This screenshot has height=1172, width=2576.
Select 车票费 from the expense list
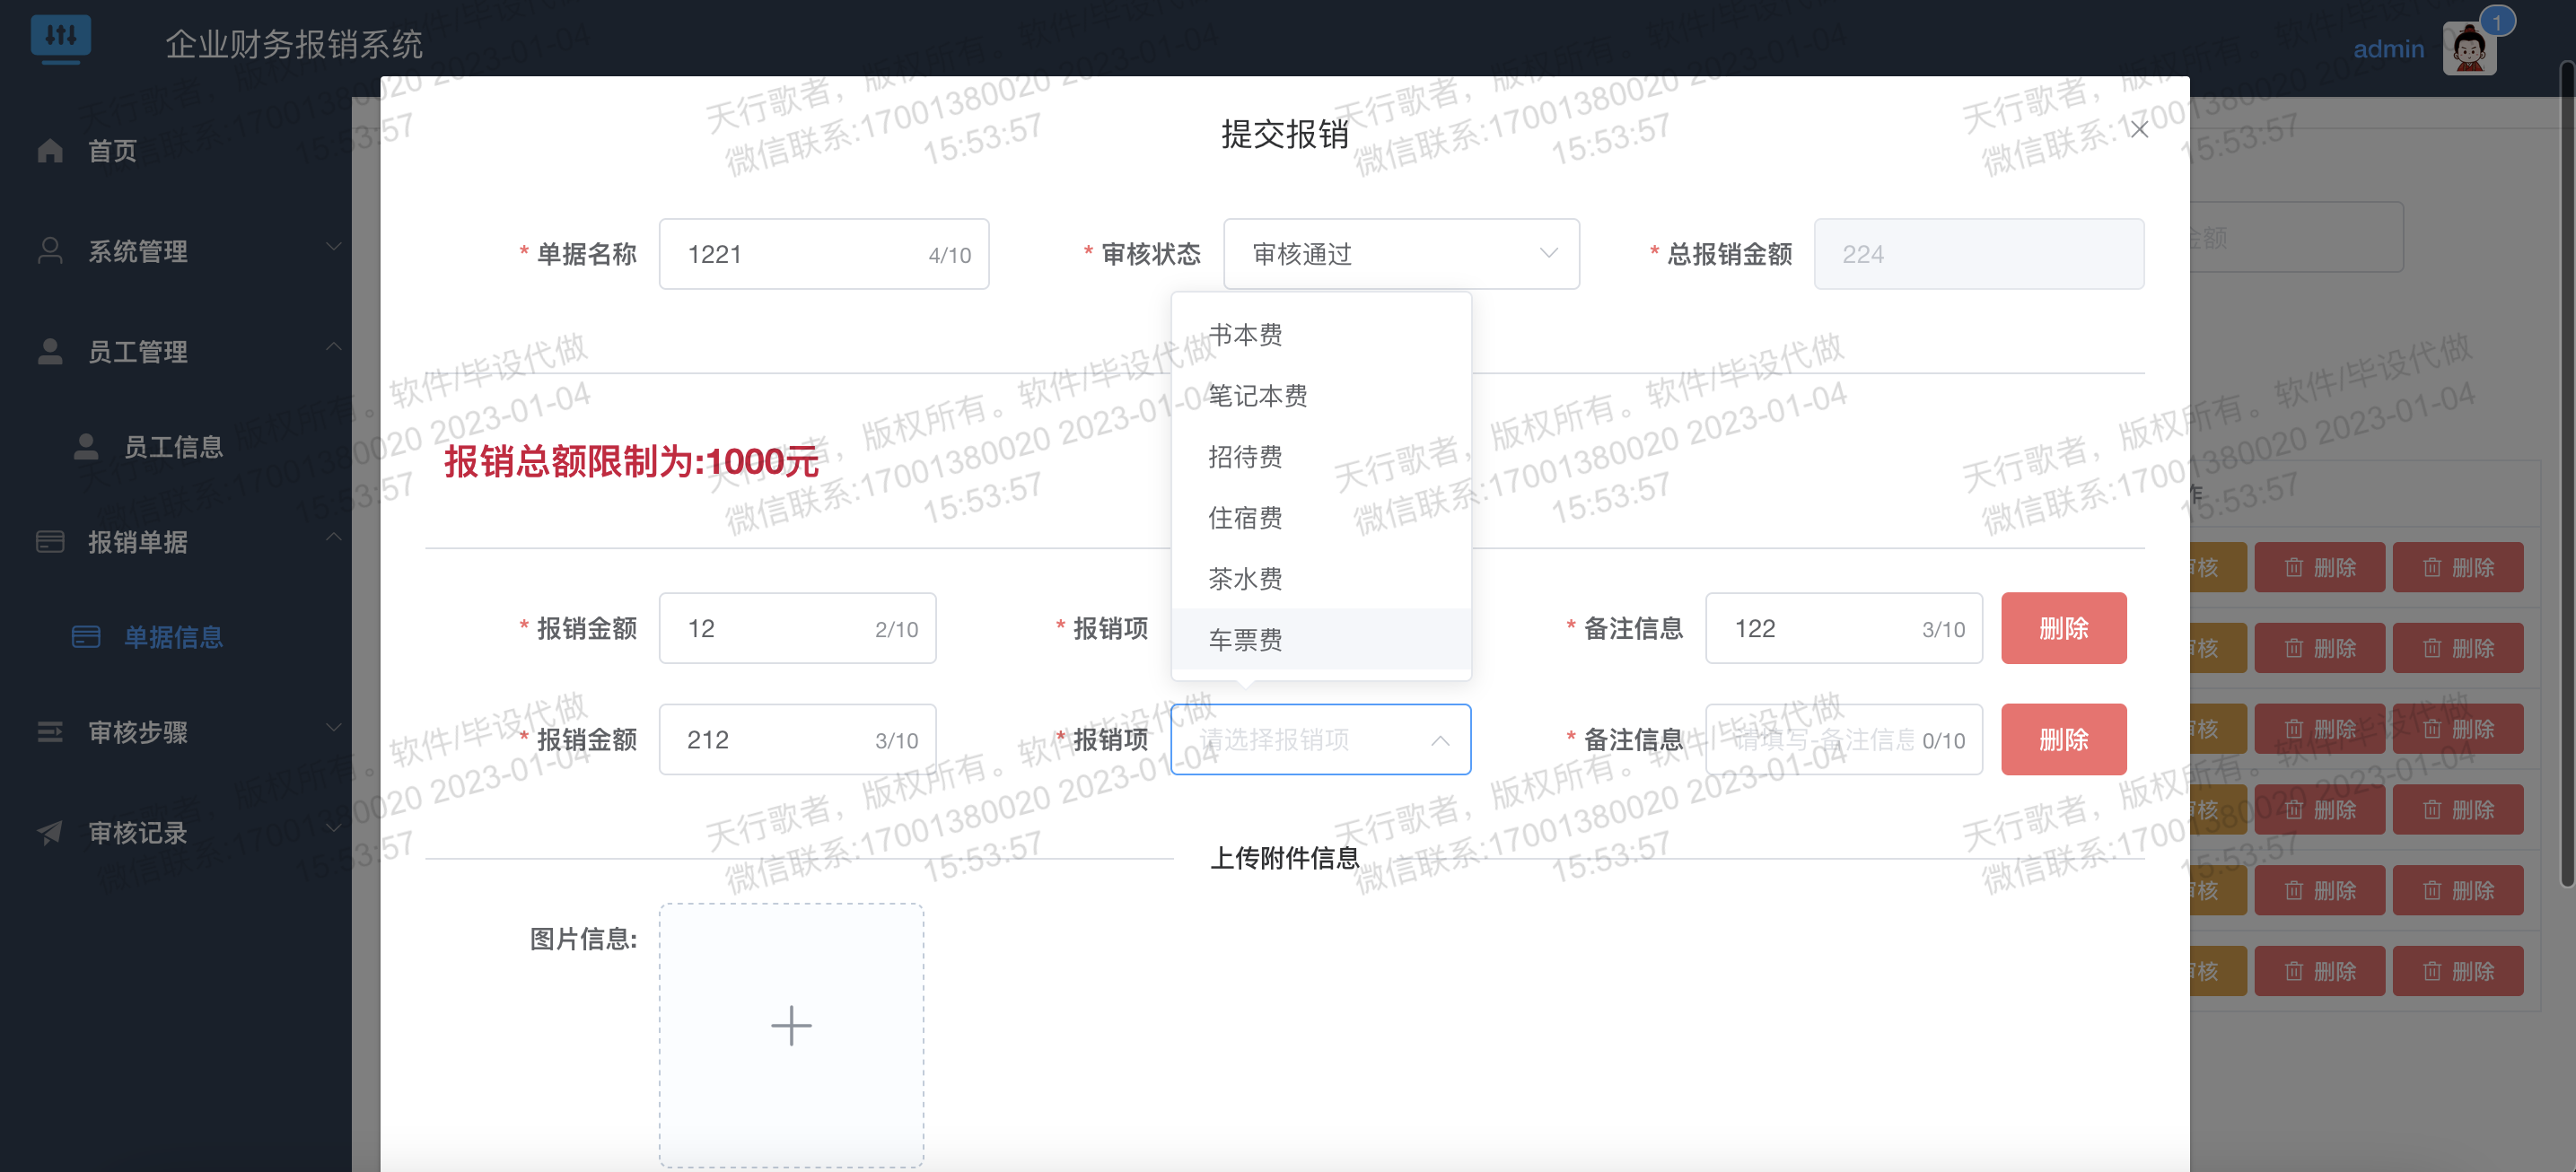(1245, 639)
